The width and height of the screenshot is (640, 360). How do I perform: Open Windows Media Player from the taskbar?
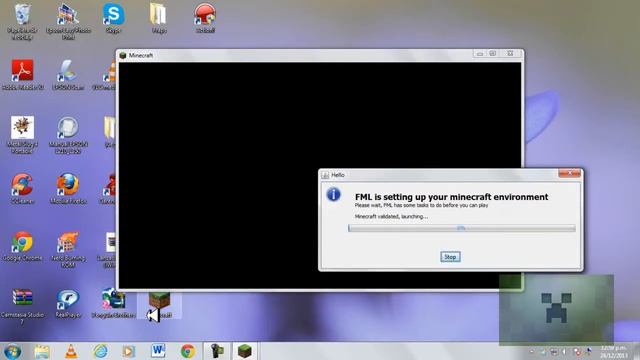tap(129, 351)
